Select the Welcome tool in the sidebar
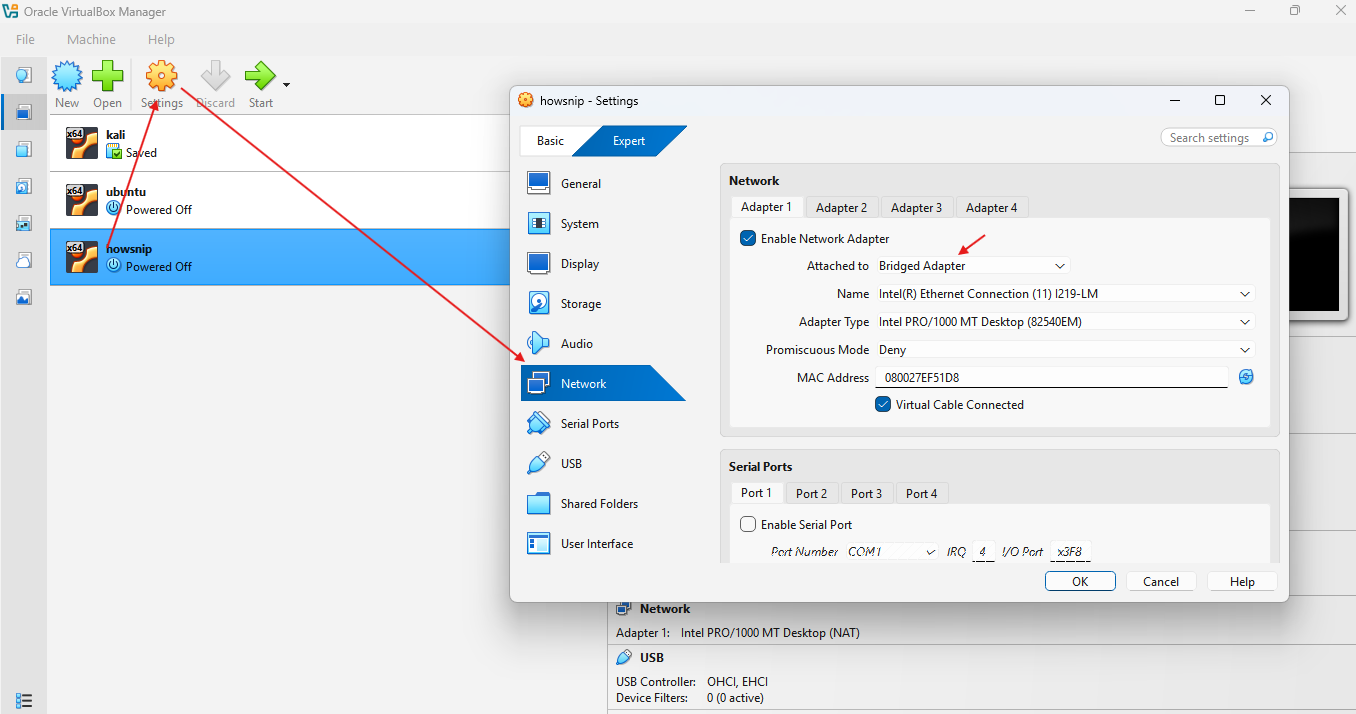The image size is (1356, 714). pyautogui.click(x=24, y=75)
